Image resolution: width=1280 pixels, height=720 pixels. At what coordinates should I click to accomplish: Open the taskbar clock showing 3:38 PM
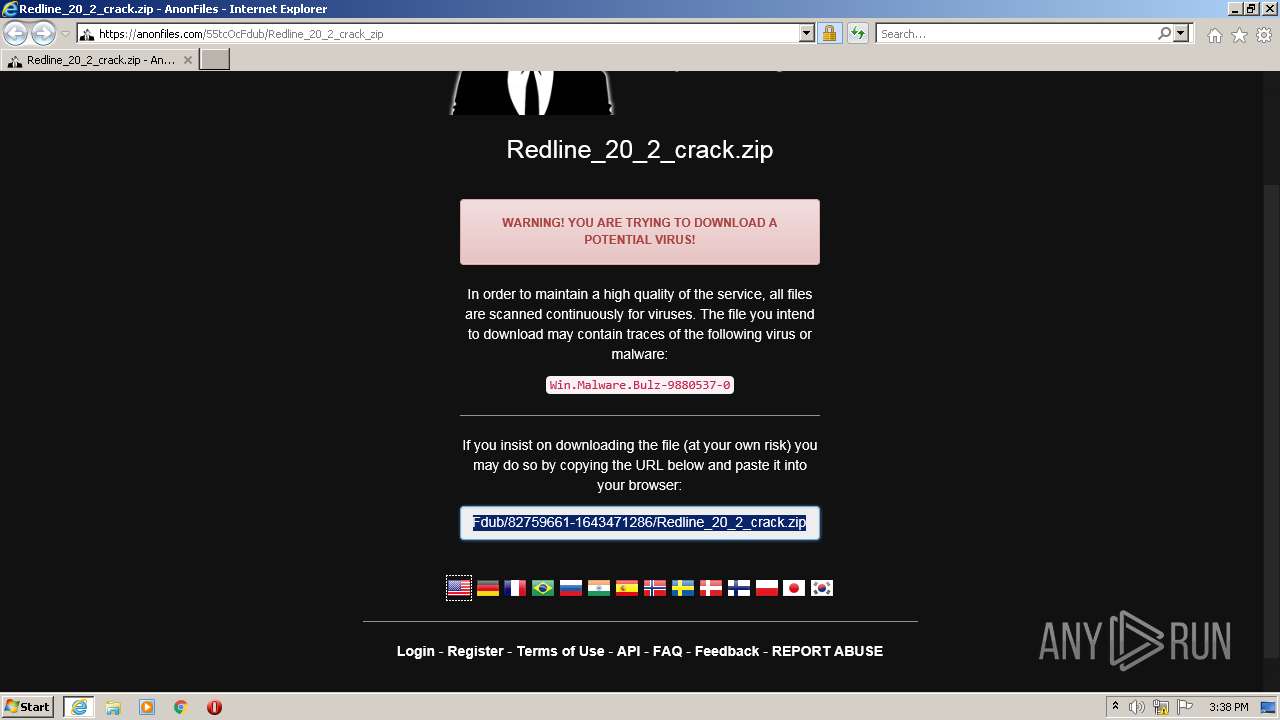pyautogui.click(x=1228, y=707)
